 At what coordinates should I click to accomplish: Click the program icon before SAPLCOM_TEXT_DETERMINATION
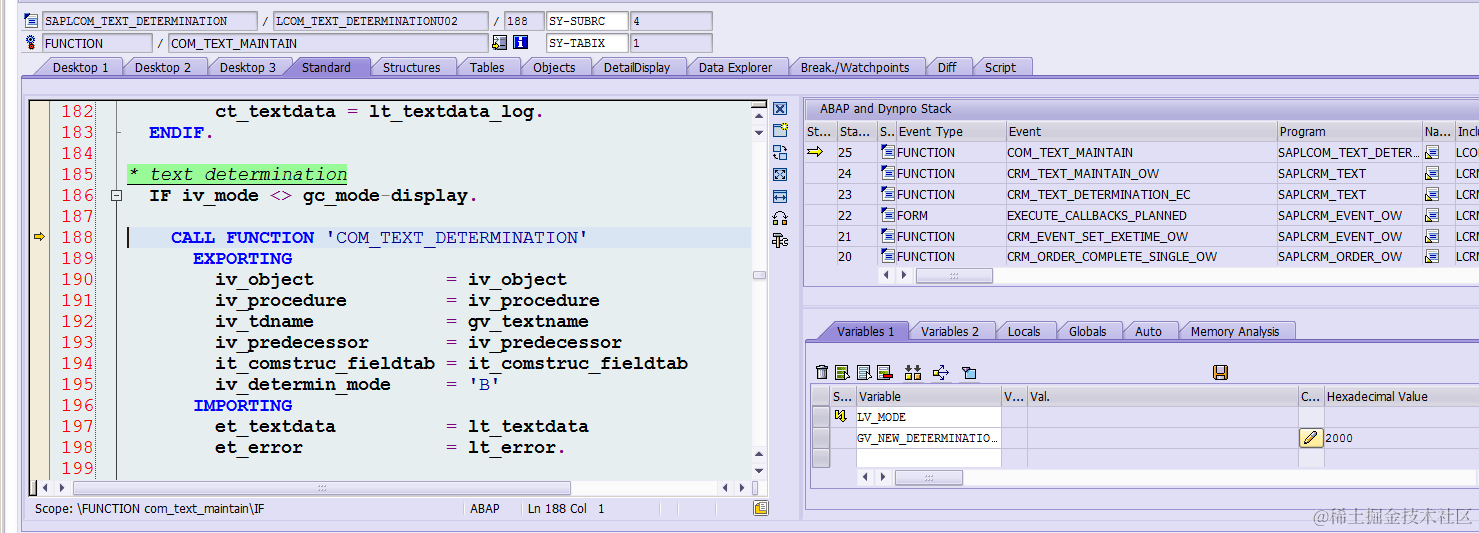coord(31,21)
